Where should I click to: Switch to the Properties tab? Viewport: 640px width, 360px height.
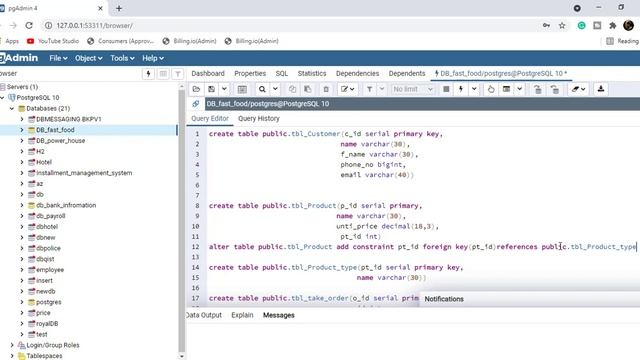250,73
